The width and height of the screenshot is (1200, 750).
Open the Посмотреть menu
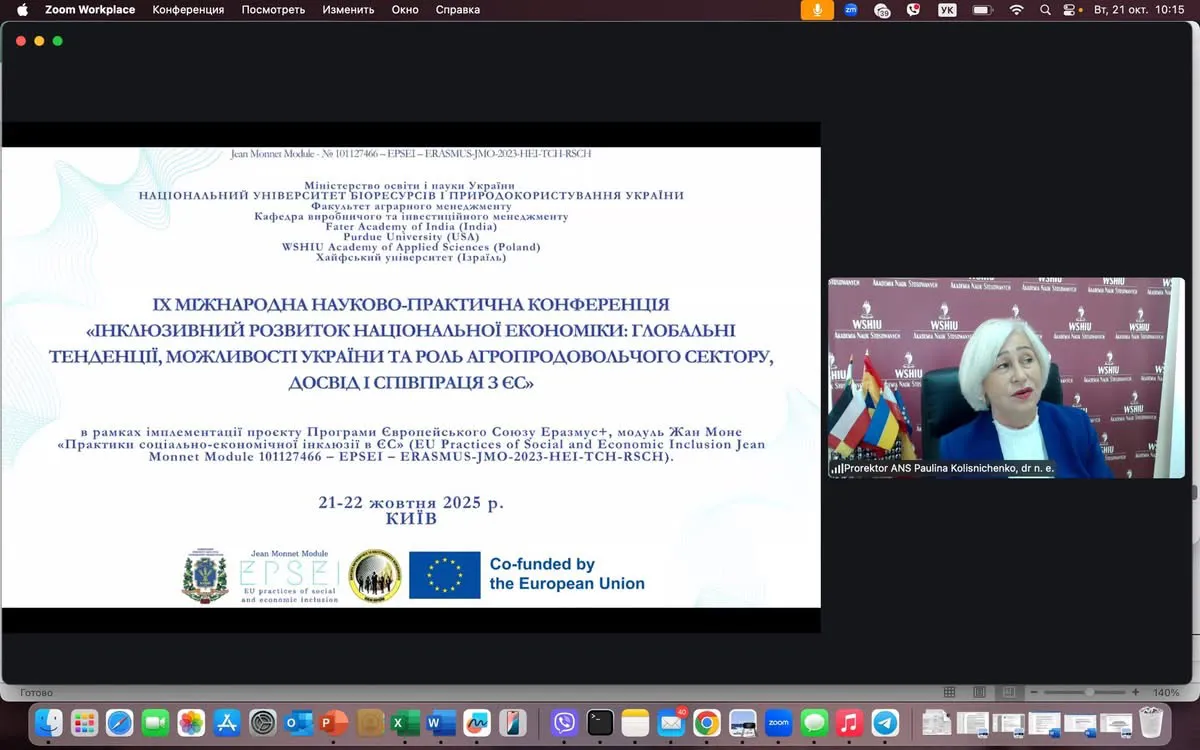(273, 10)
